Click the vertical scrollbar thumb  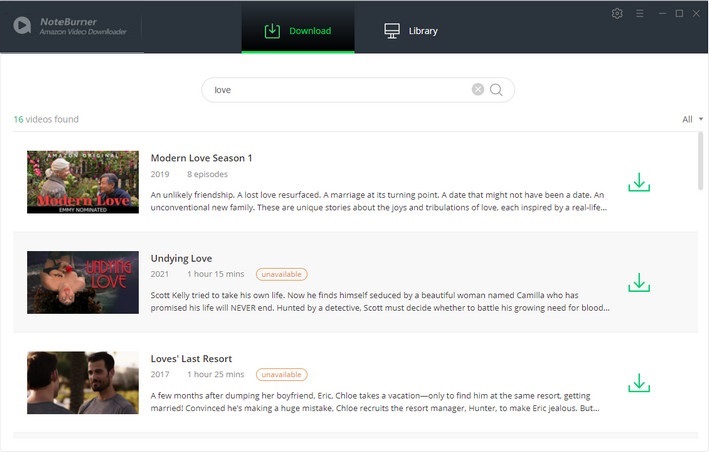[x=700, y=161]
